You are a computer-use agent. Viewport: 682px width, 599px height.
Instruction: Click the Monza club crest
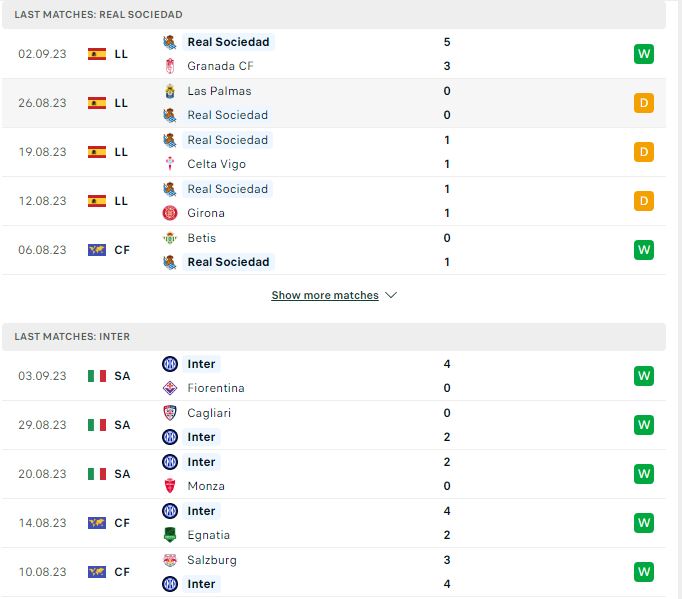coord(170,486)
